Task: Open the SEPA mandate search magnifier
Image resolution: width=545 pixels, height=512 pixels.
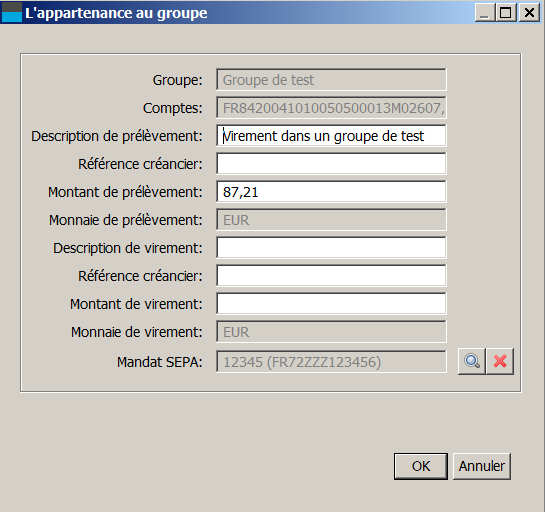Action: pyautogui.click(x=472, y=361)
